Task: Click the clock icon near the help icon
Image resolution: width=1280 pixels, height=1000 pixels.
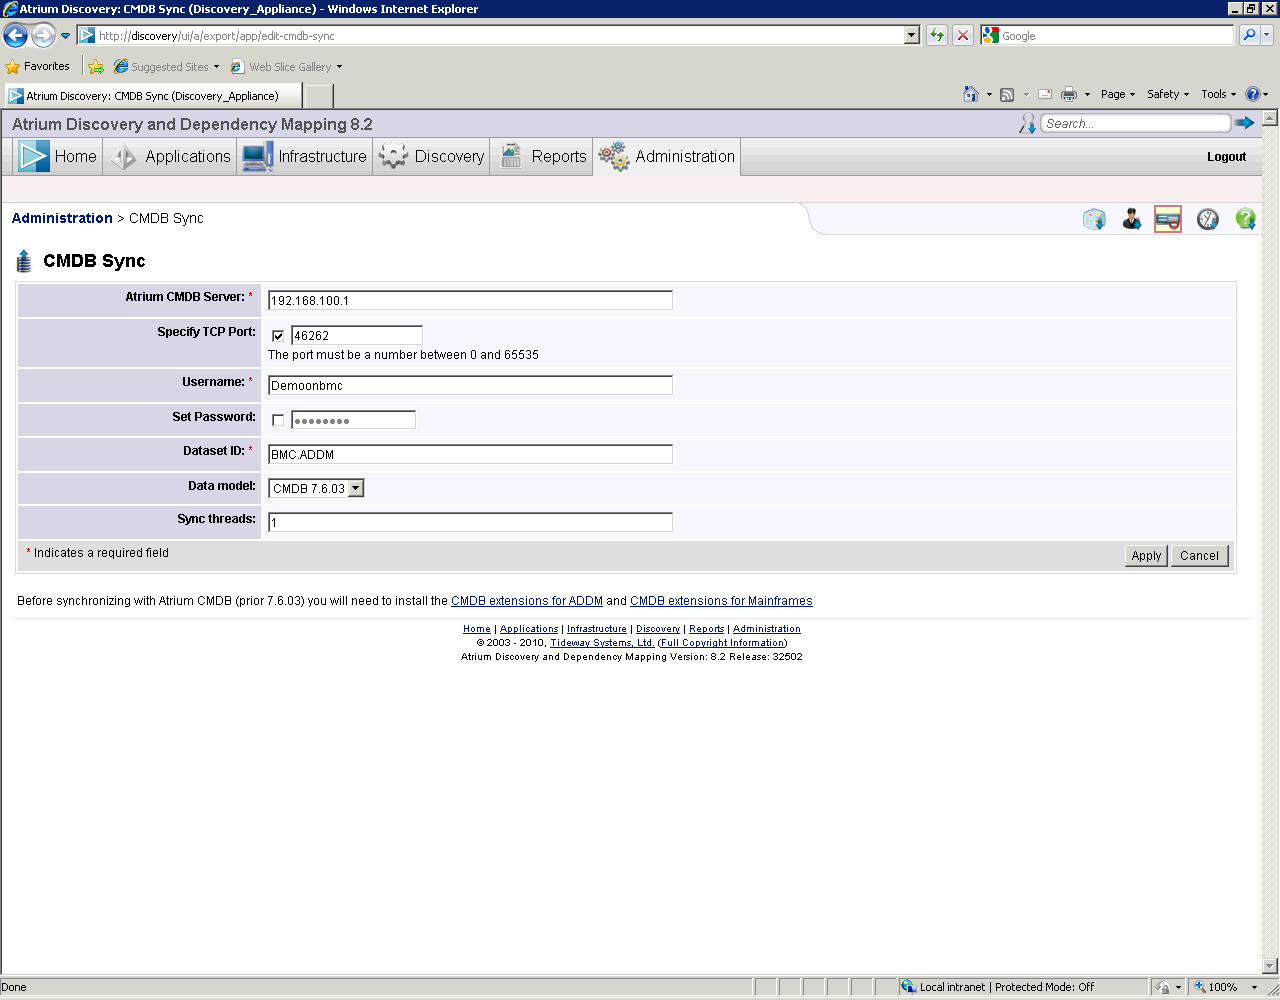Action: [1208, 219]
